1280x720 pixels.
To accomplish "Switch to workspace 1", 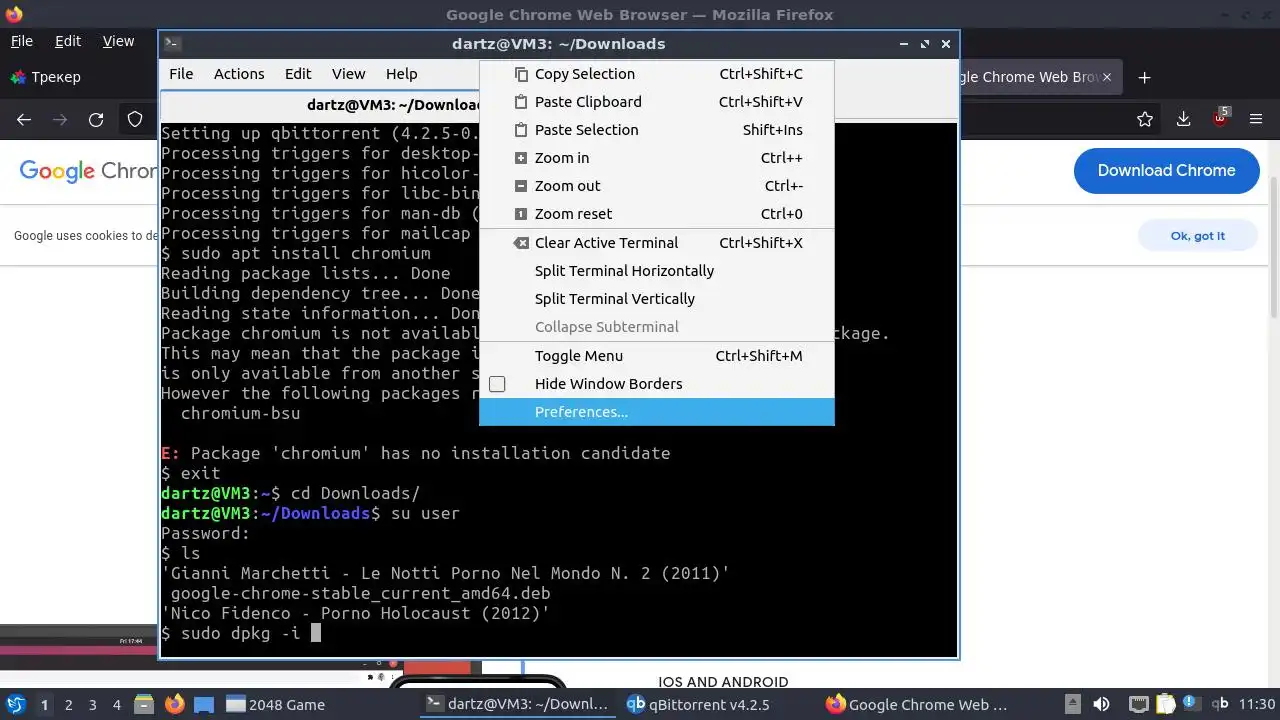I will 44,705.
